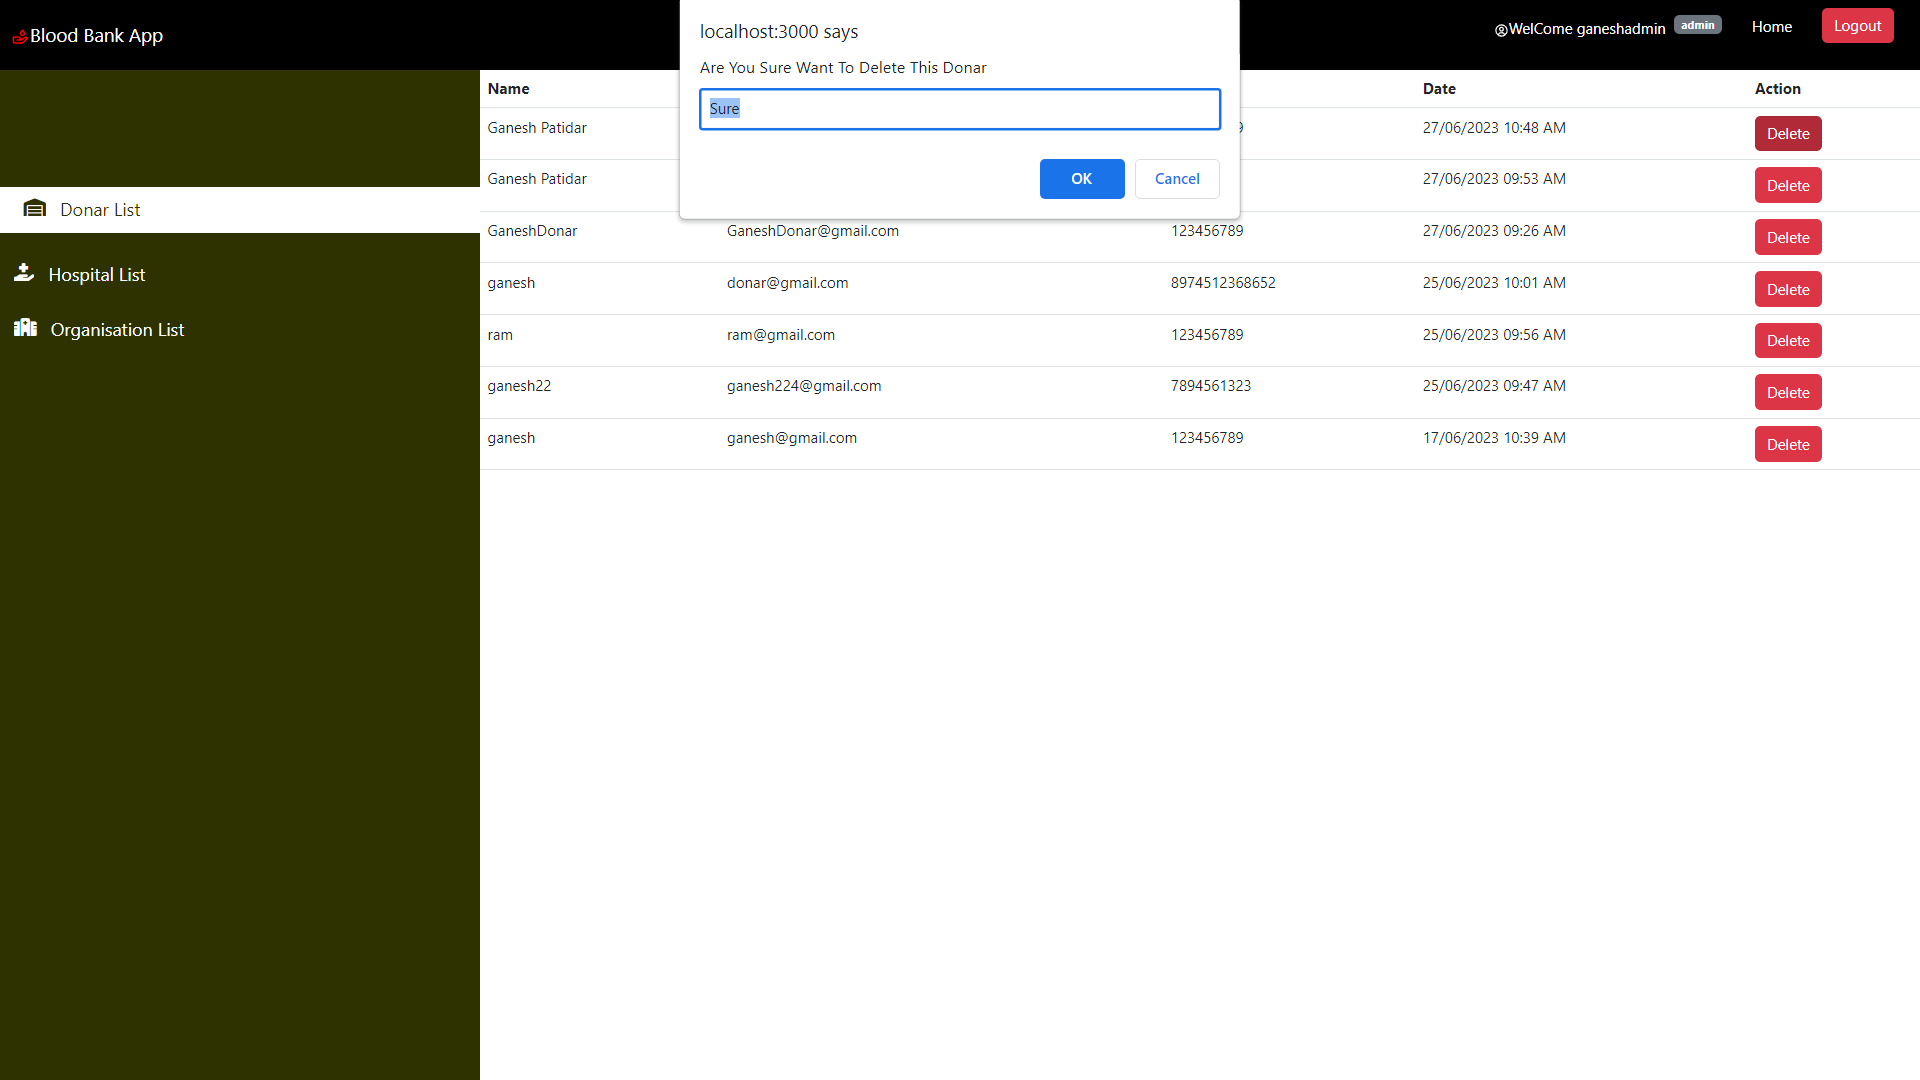Delete the donor named ram

pyautogui.click(x=1787, y=340)
